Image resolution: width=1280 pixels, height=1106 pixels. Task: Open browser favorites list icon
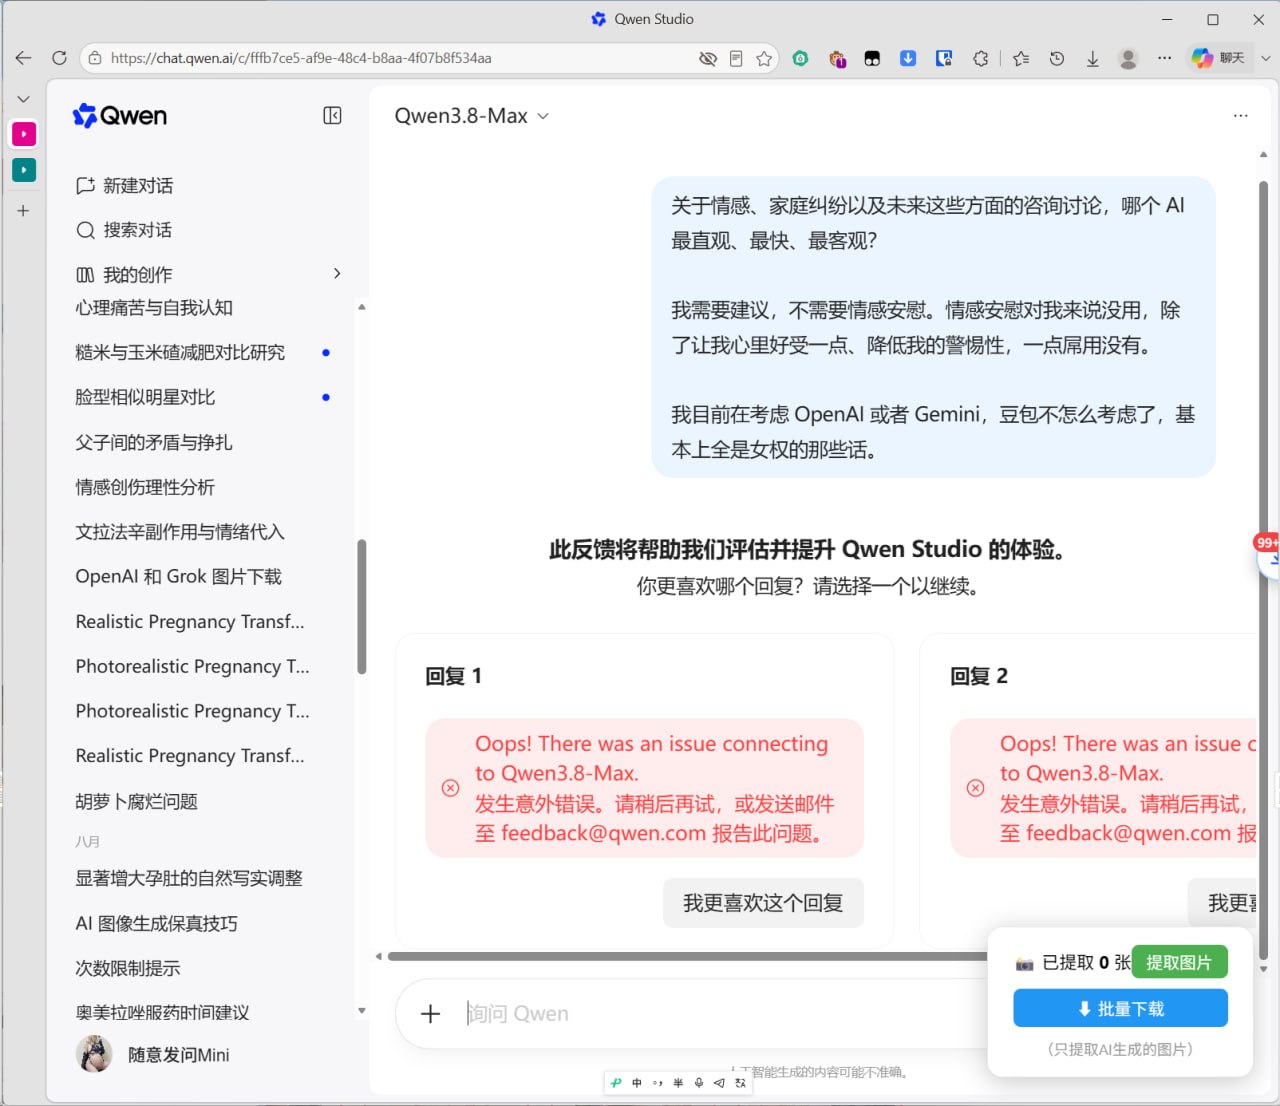tap(1020, 58)
